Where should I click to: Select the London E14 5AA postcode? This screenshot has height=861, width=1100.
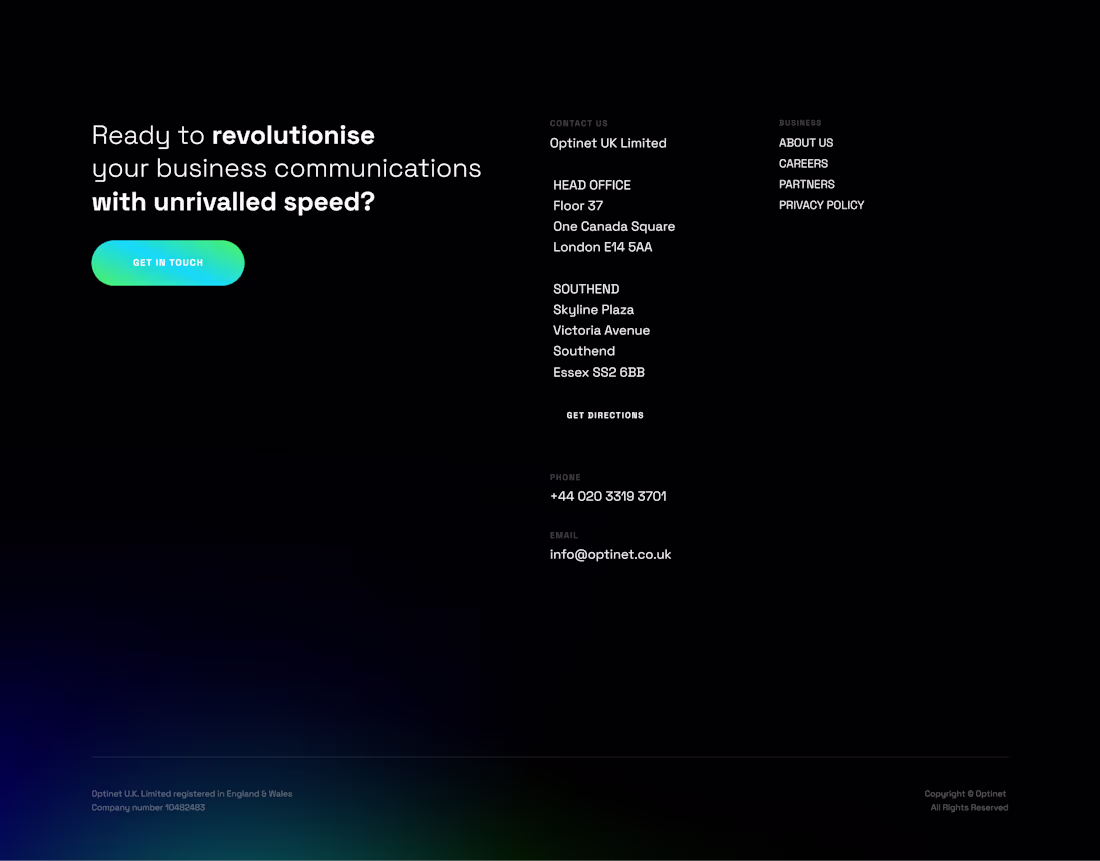coord(602,247)
